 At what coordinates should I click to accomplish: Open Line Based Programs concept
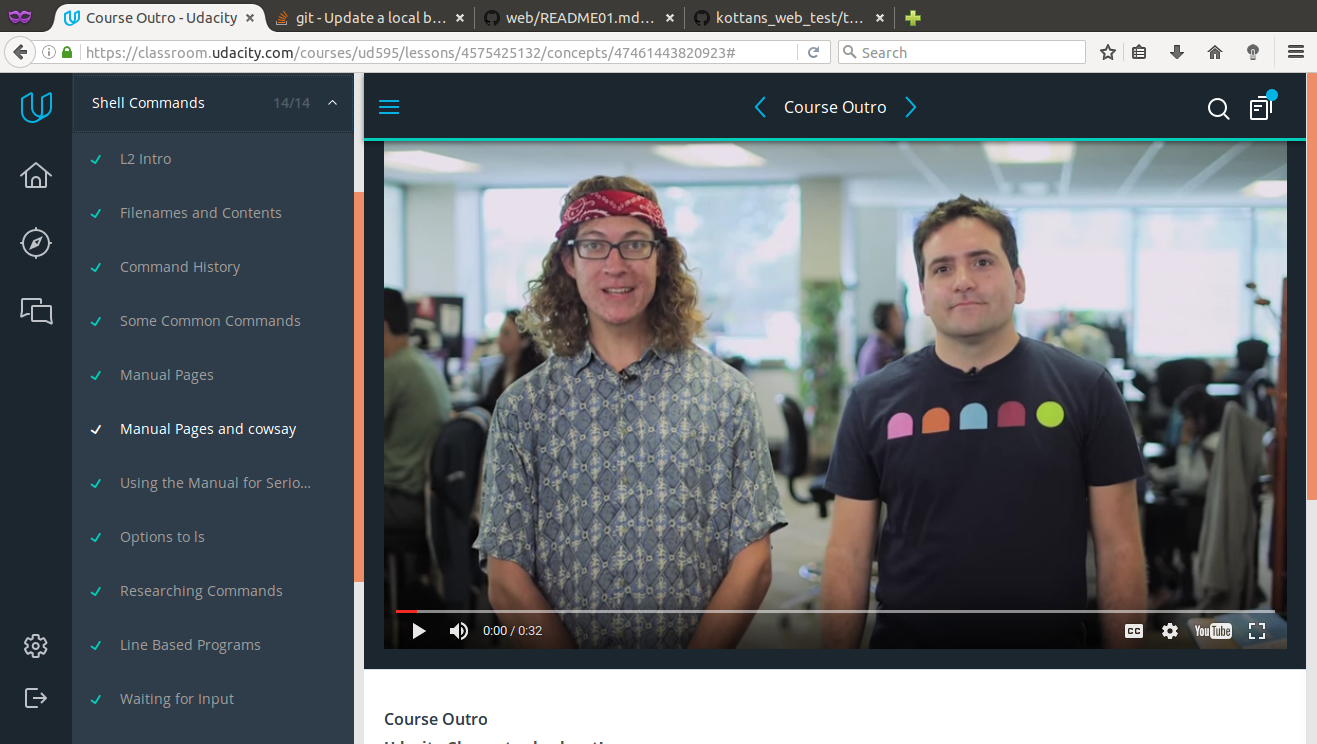[190, 645]
